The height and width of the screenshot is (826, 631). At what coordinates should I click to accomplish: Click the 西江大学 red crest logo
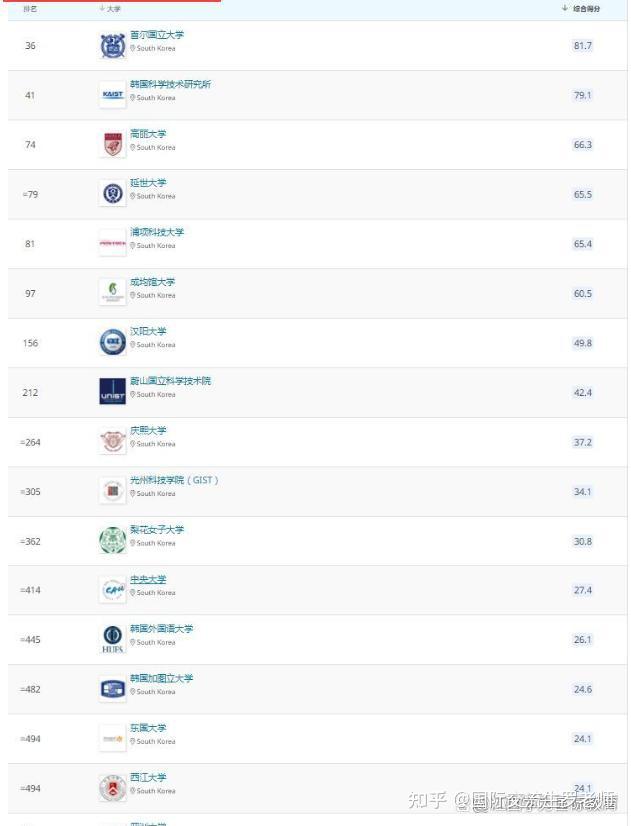pyautogui.click(x=112, y=788)
